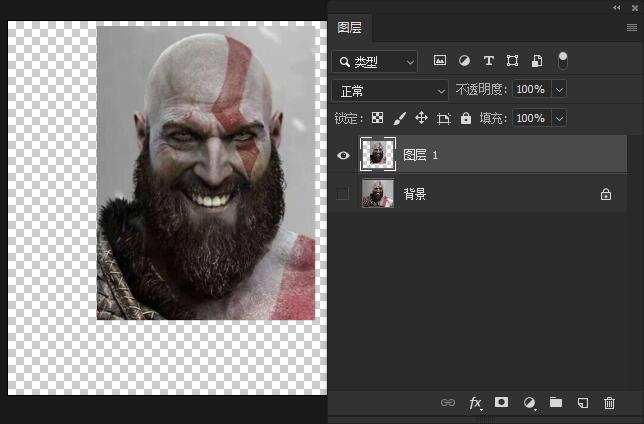Open the 正常 blend mode dropdown
This screenshot has height=424, width=644.
click(x=390, y=90)
